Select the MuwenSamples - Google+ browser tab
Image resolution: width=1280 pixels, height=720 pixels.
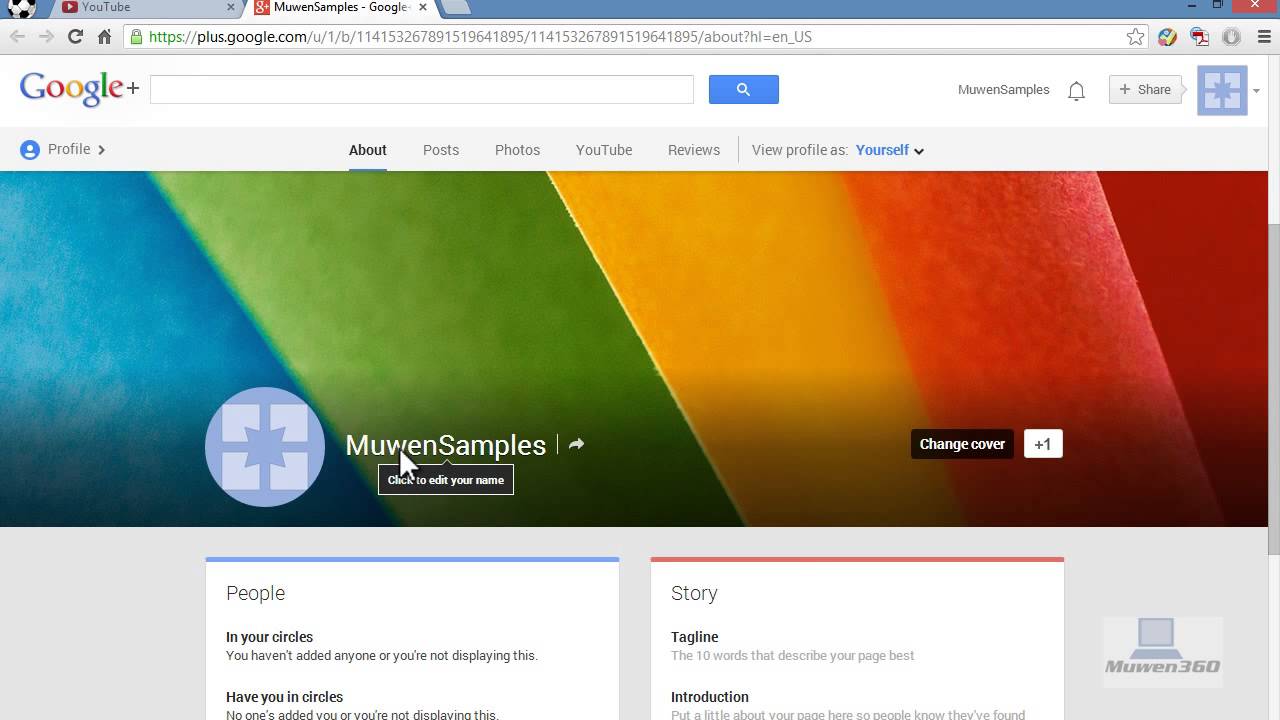click(x=340, y=7)
